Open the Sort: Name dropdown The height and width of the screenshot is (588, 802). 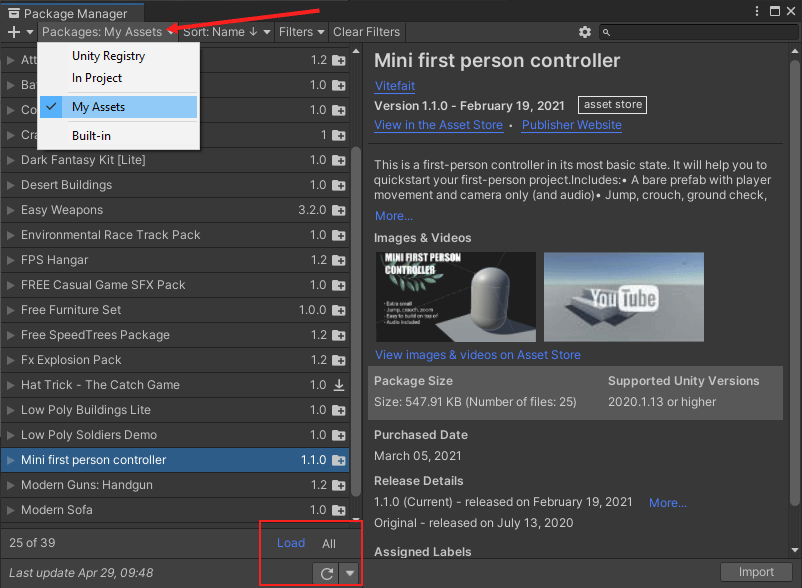pos(226,32)
